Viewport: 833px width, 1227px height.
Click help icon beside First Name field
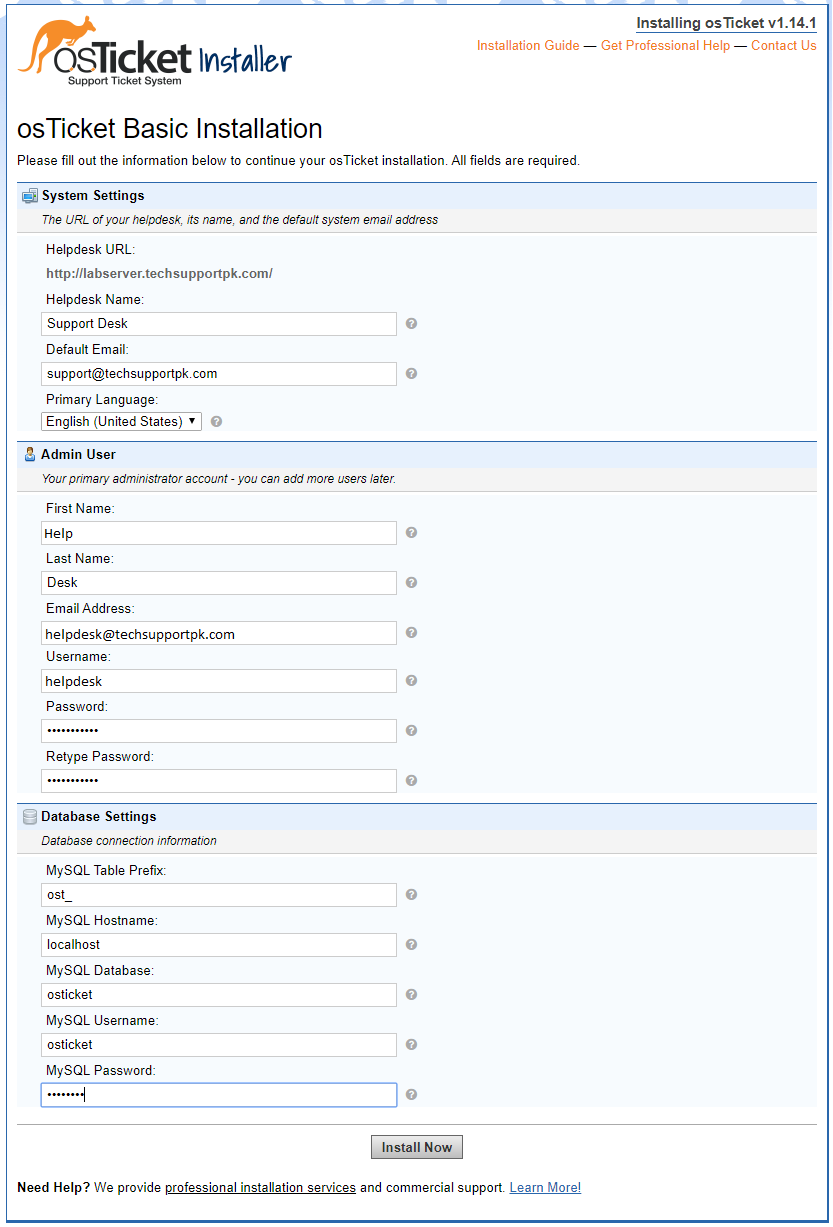[411, 533]
